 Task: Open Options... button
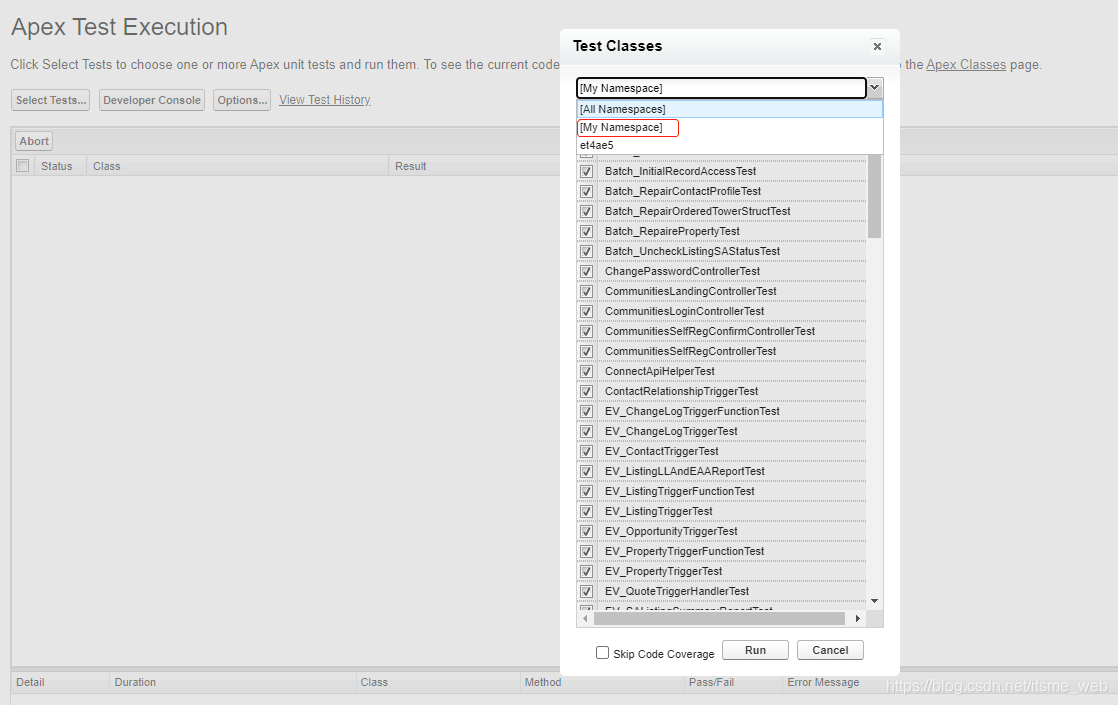point(242,100)
